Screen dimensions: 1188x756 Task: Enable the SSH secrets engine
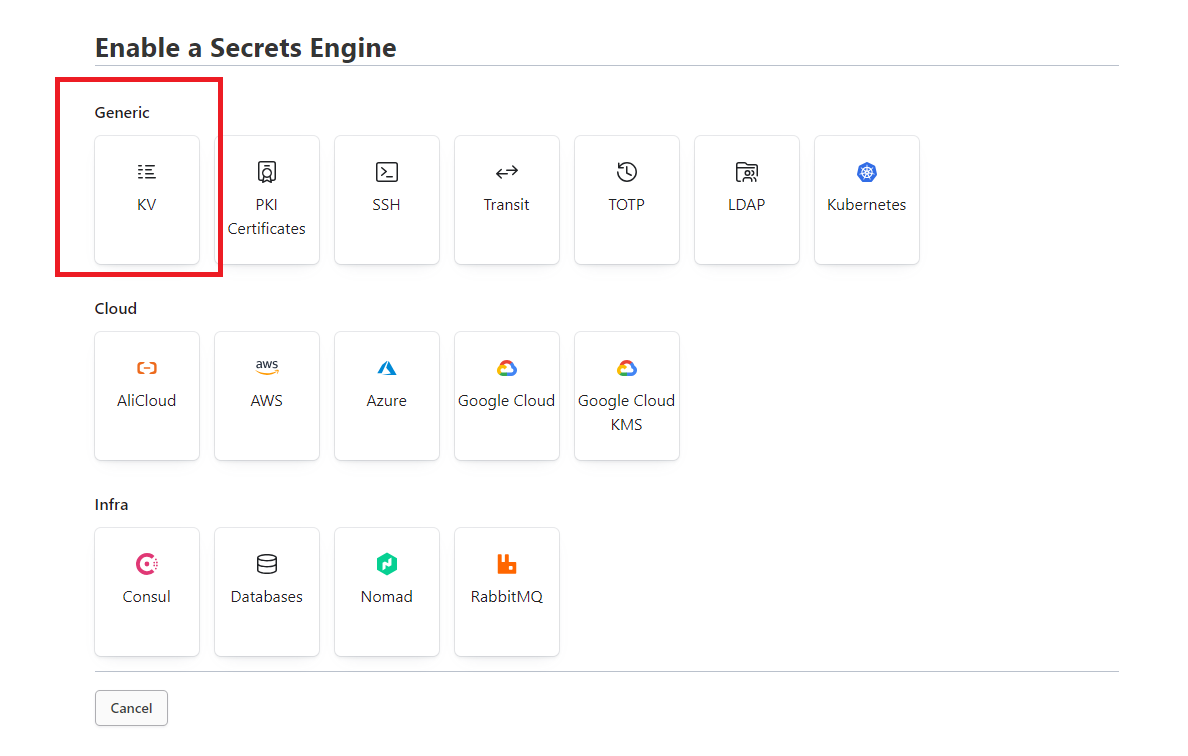click(387, 198)
